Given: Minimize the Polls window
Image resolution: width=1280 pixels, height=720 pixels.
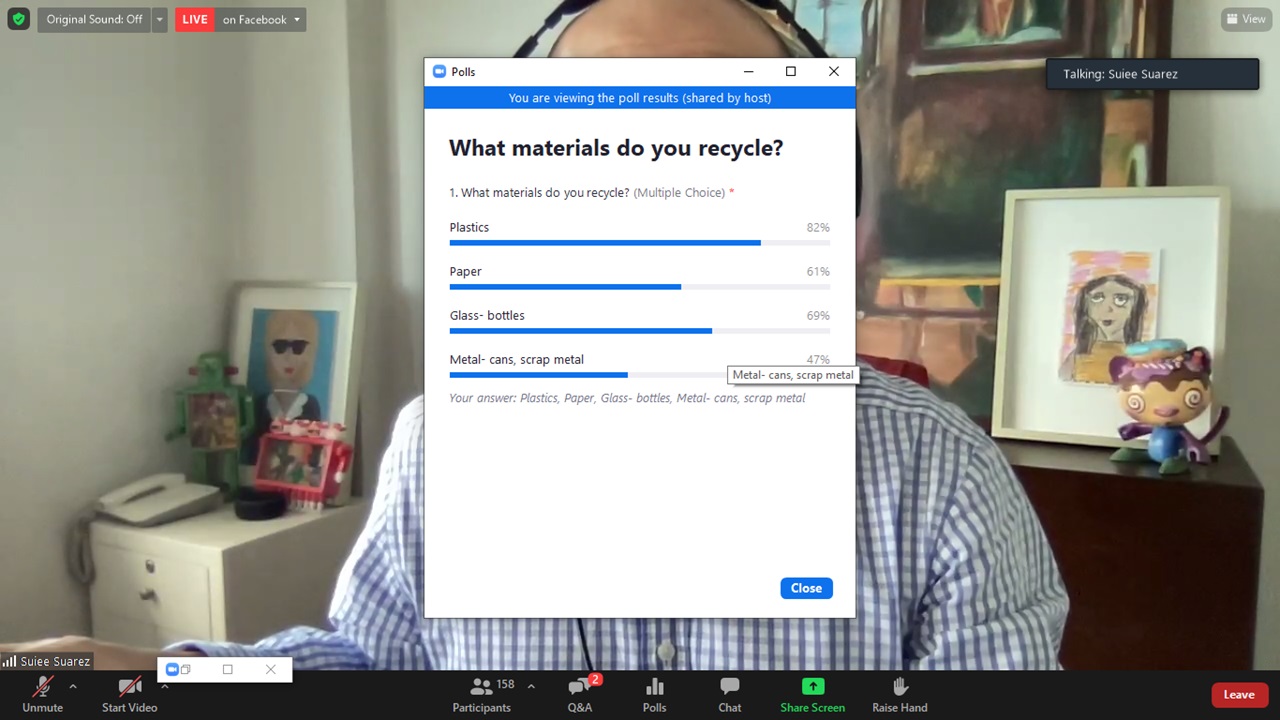Looking at the screenshot, I should point(748,72).
